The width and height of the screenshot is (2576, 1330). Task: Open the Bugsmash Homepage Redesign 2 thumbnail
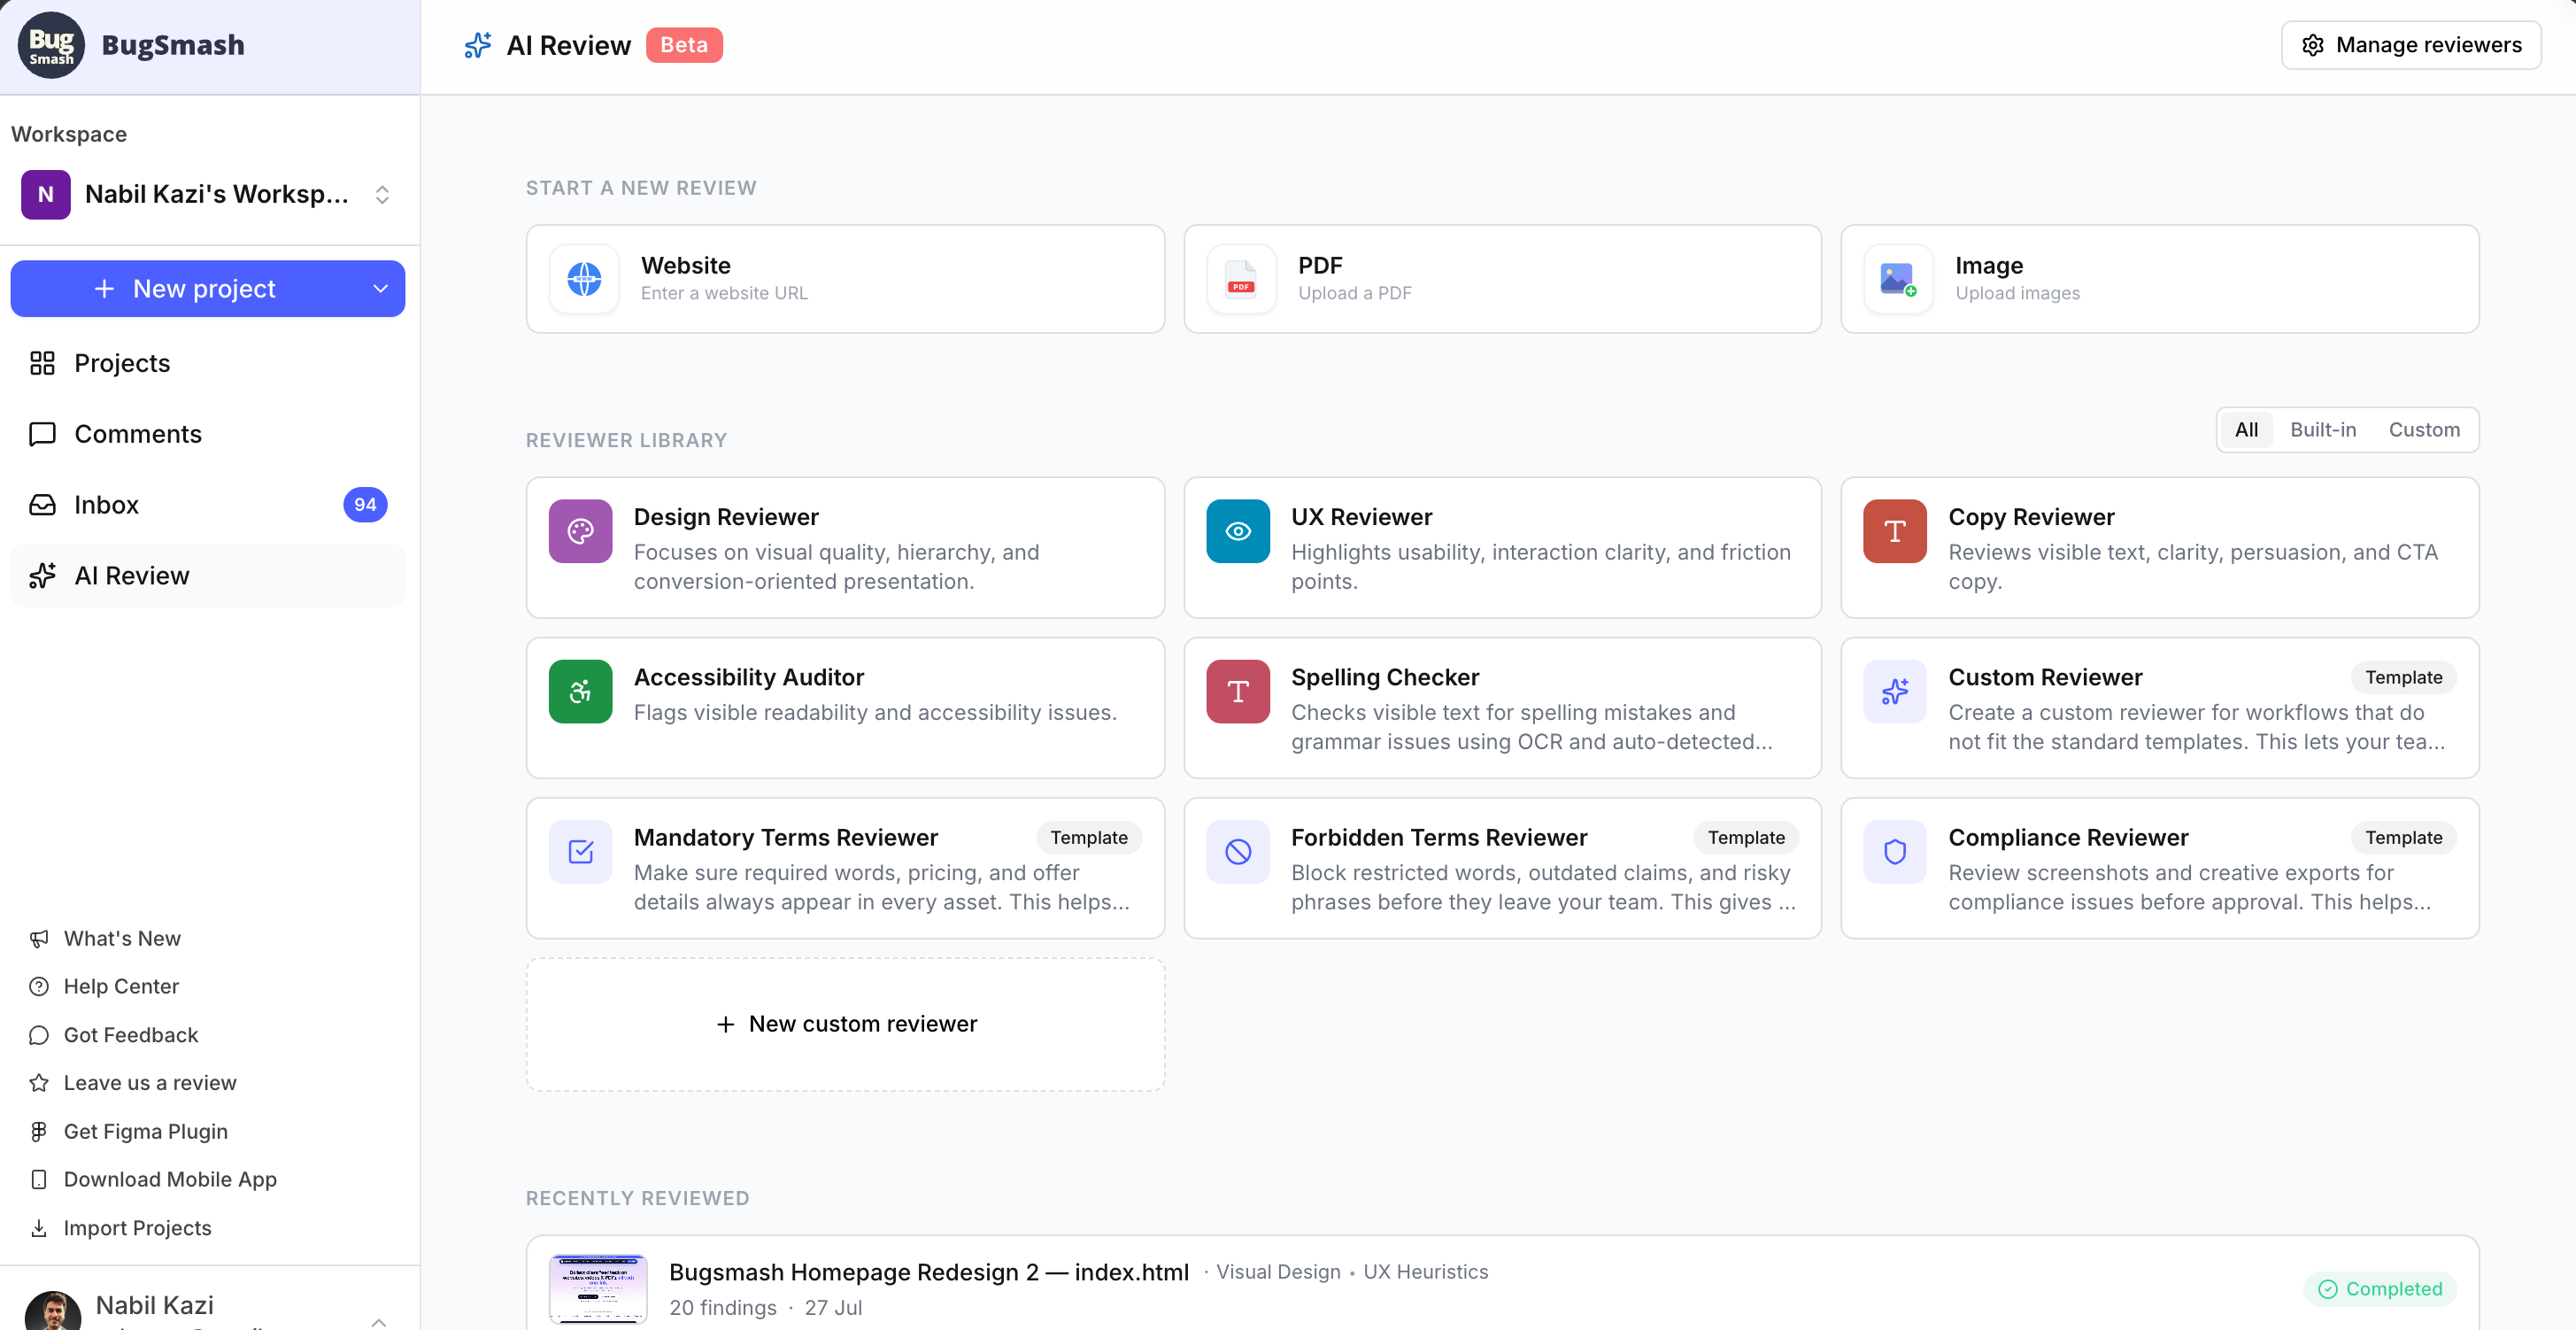[x=598, y=1289]
